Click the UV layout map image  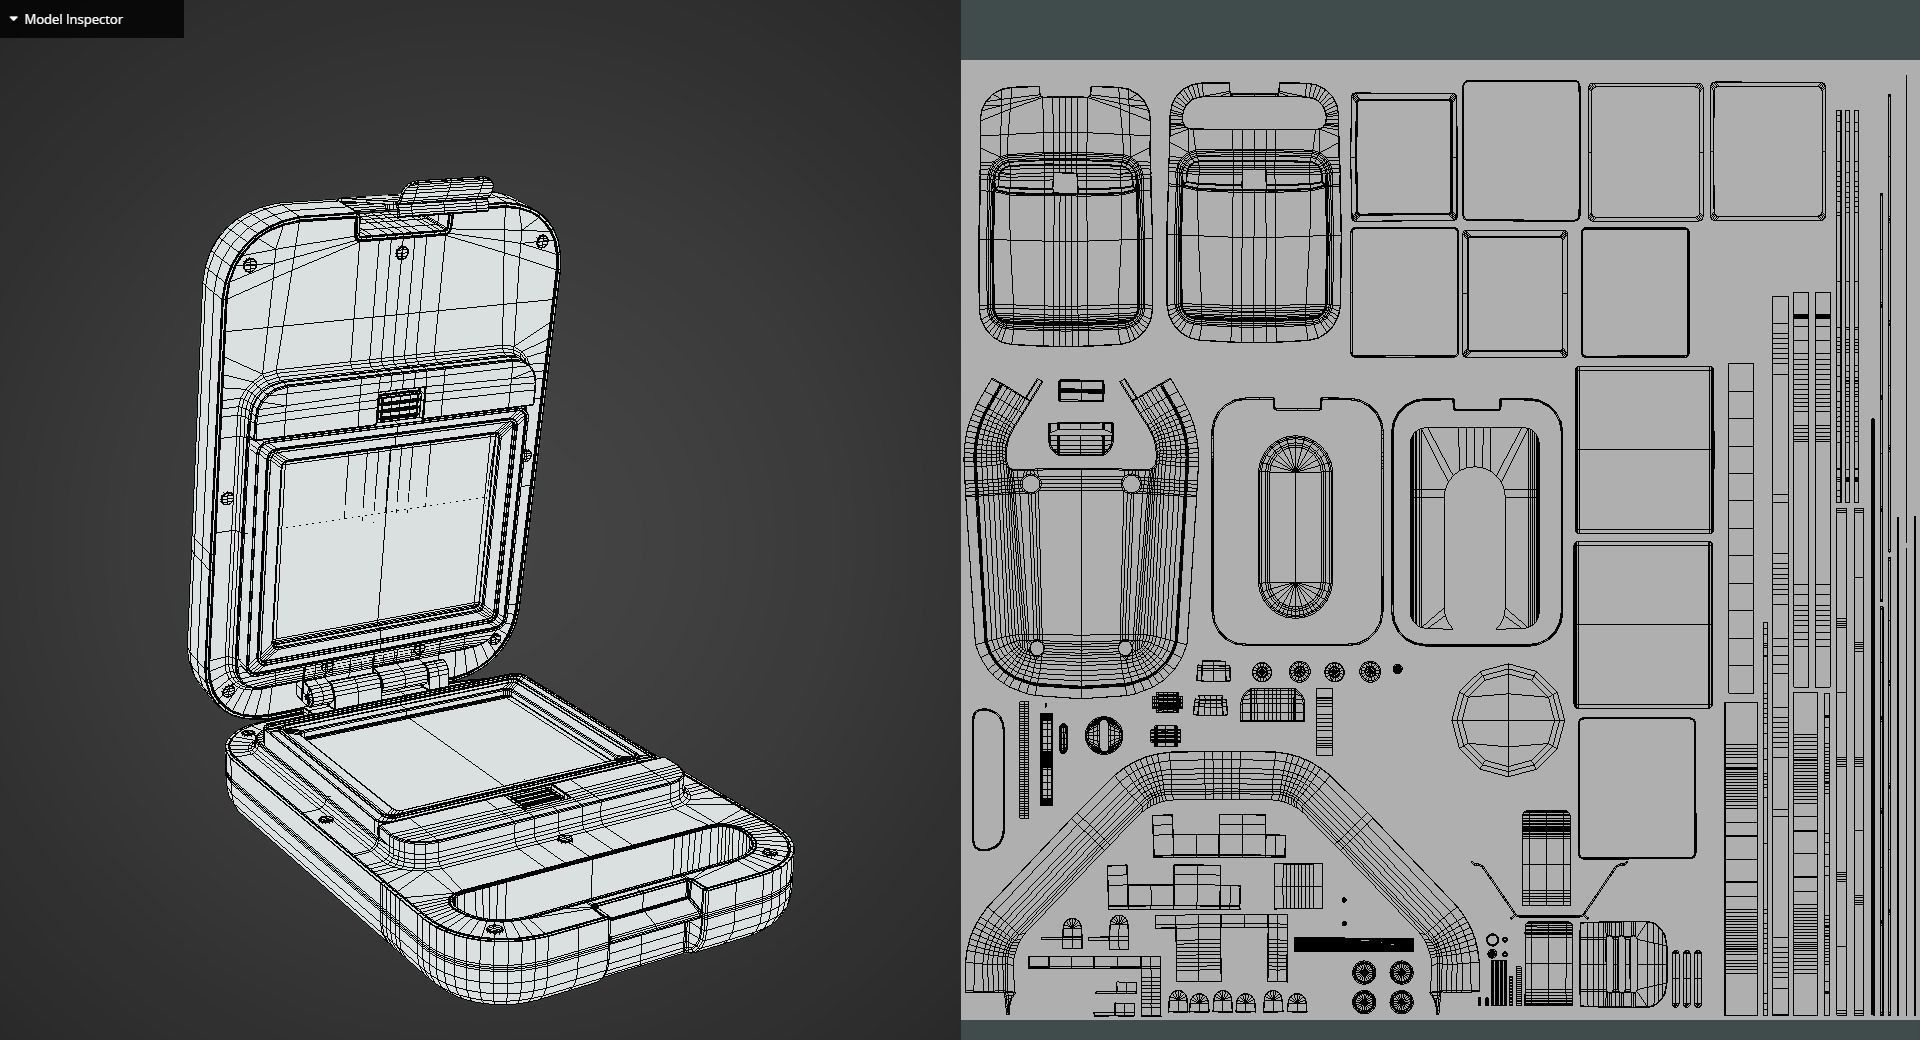(1440, 540)
